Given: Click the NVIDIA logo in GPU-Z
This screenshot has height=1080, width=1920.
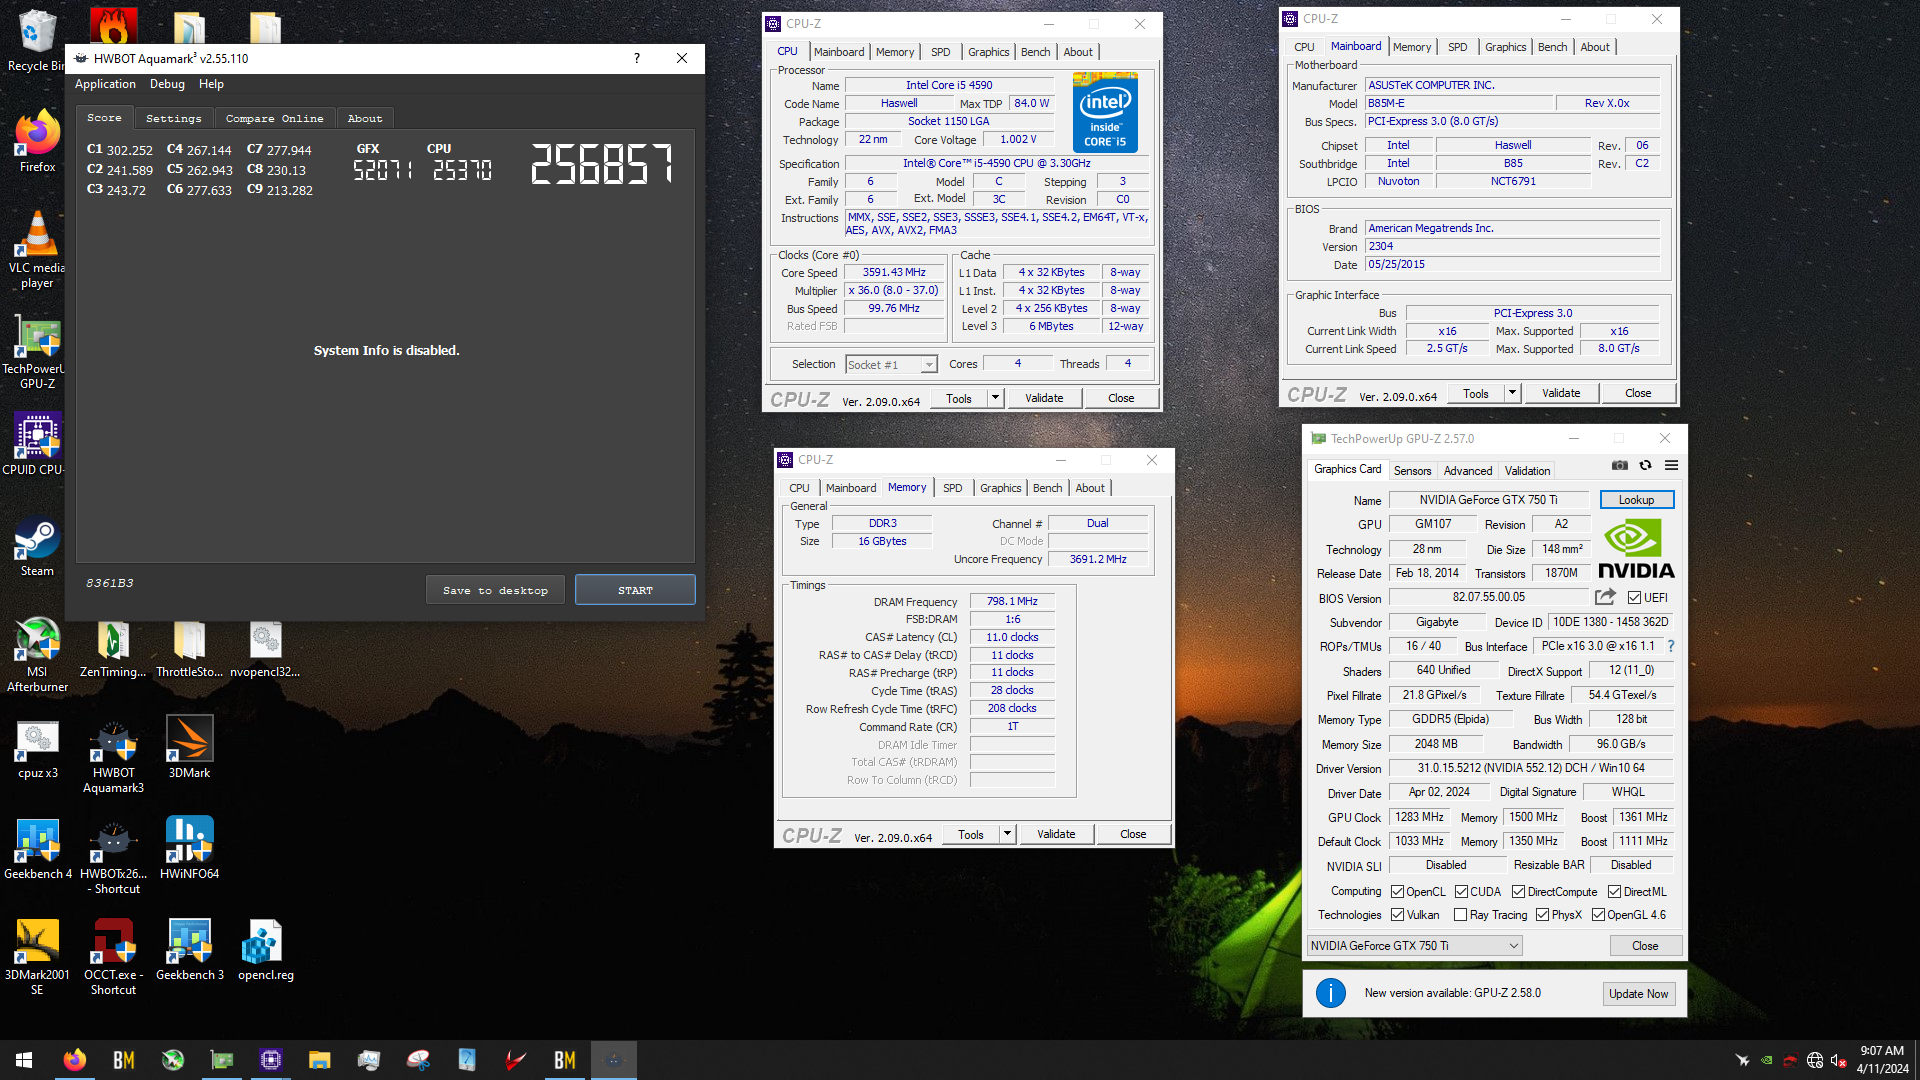Looking at the screenshot, I should (1636, 549).
